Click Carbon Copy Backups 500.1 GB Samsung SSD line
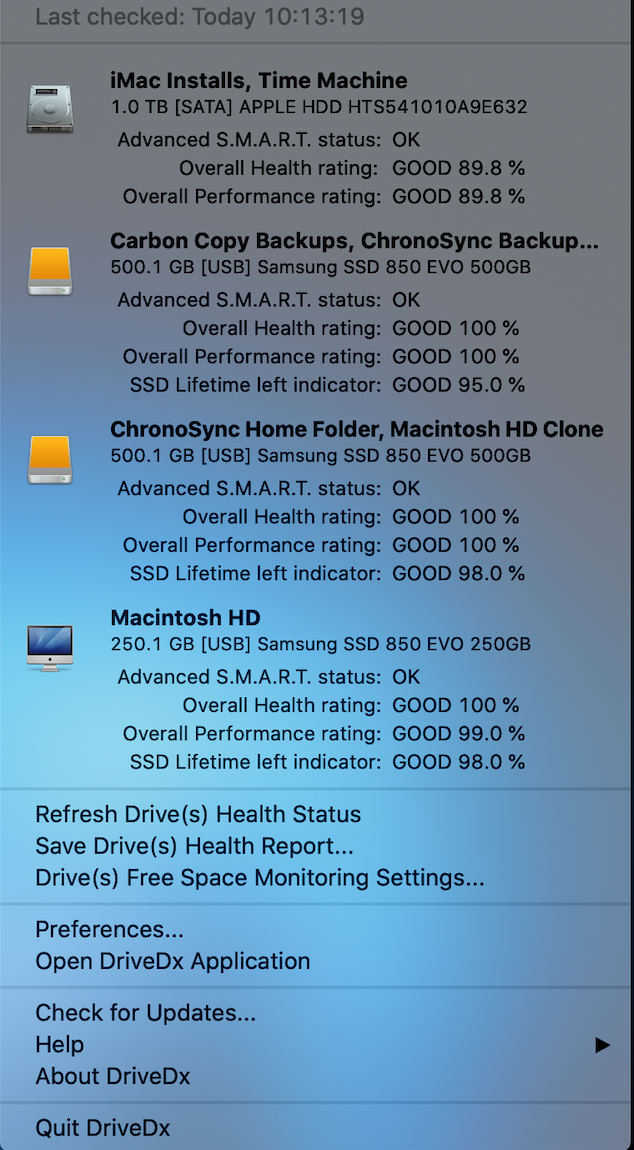 [x=321, y=268]
